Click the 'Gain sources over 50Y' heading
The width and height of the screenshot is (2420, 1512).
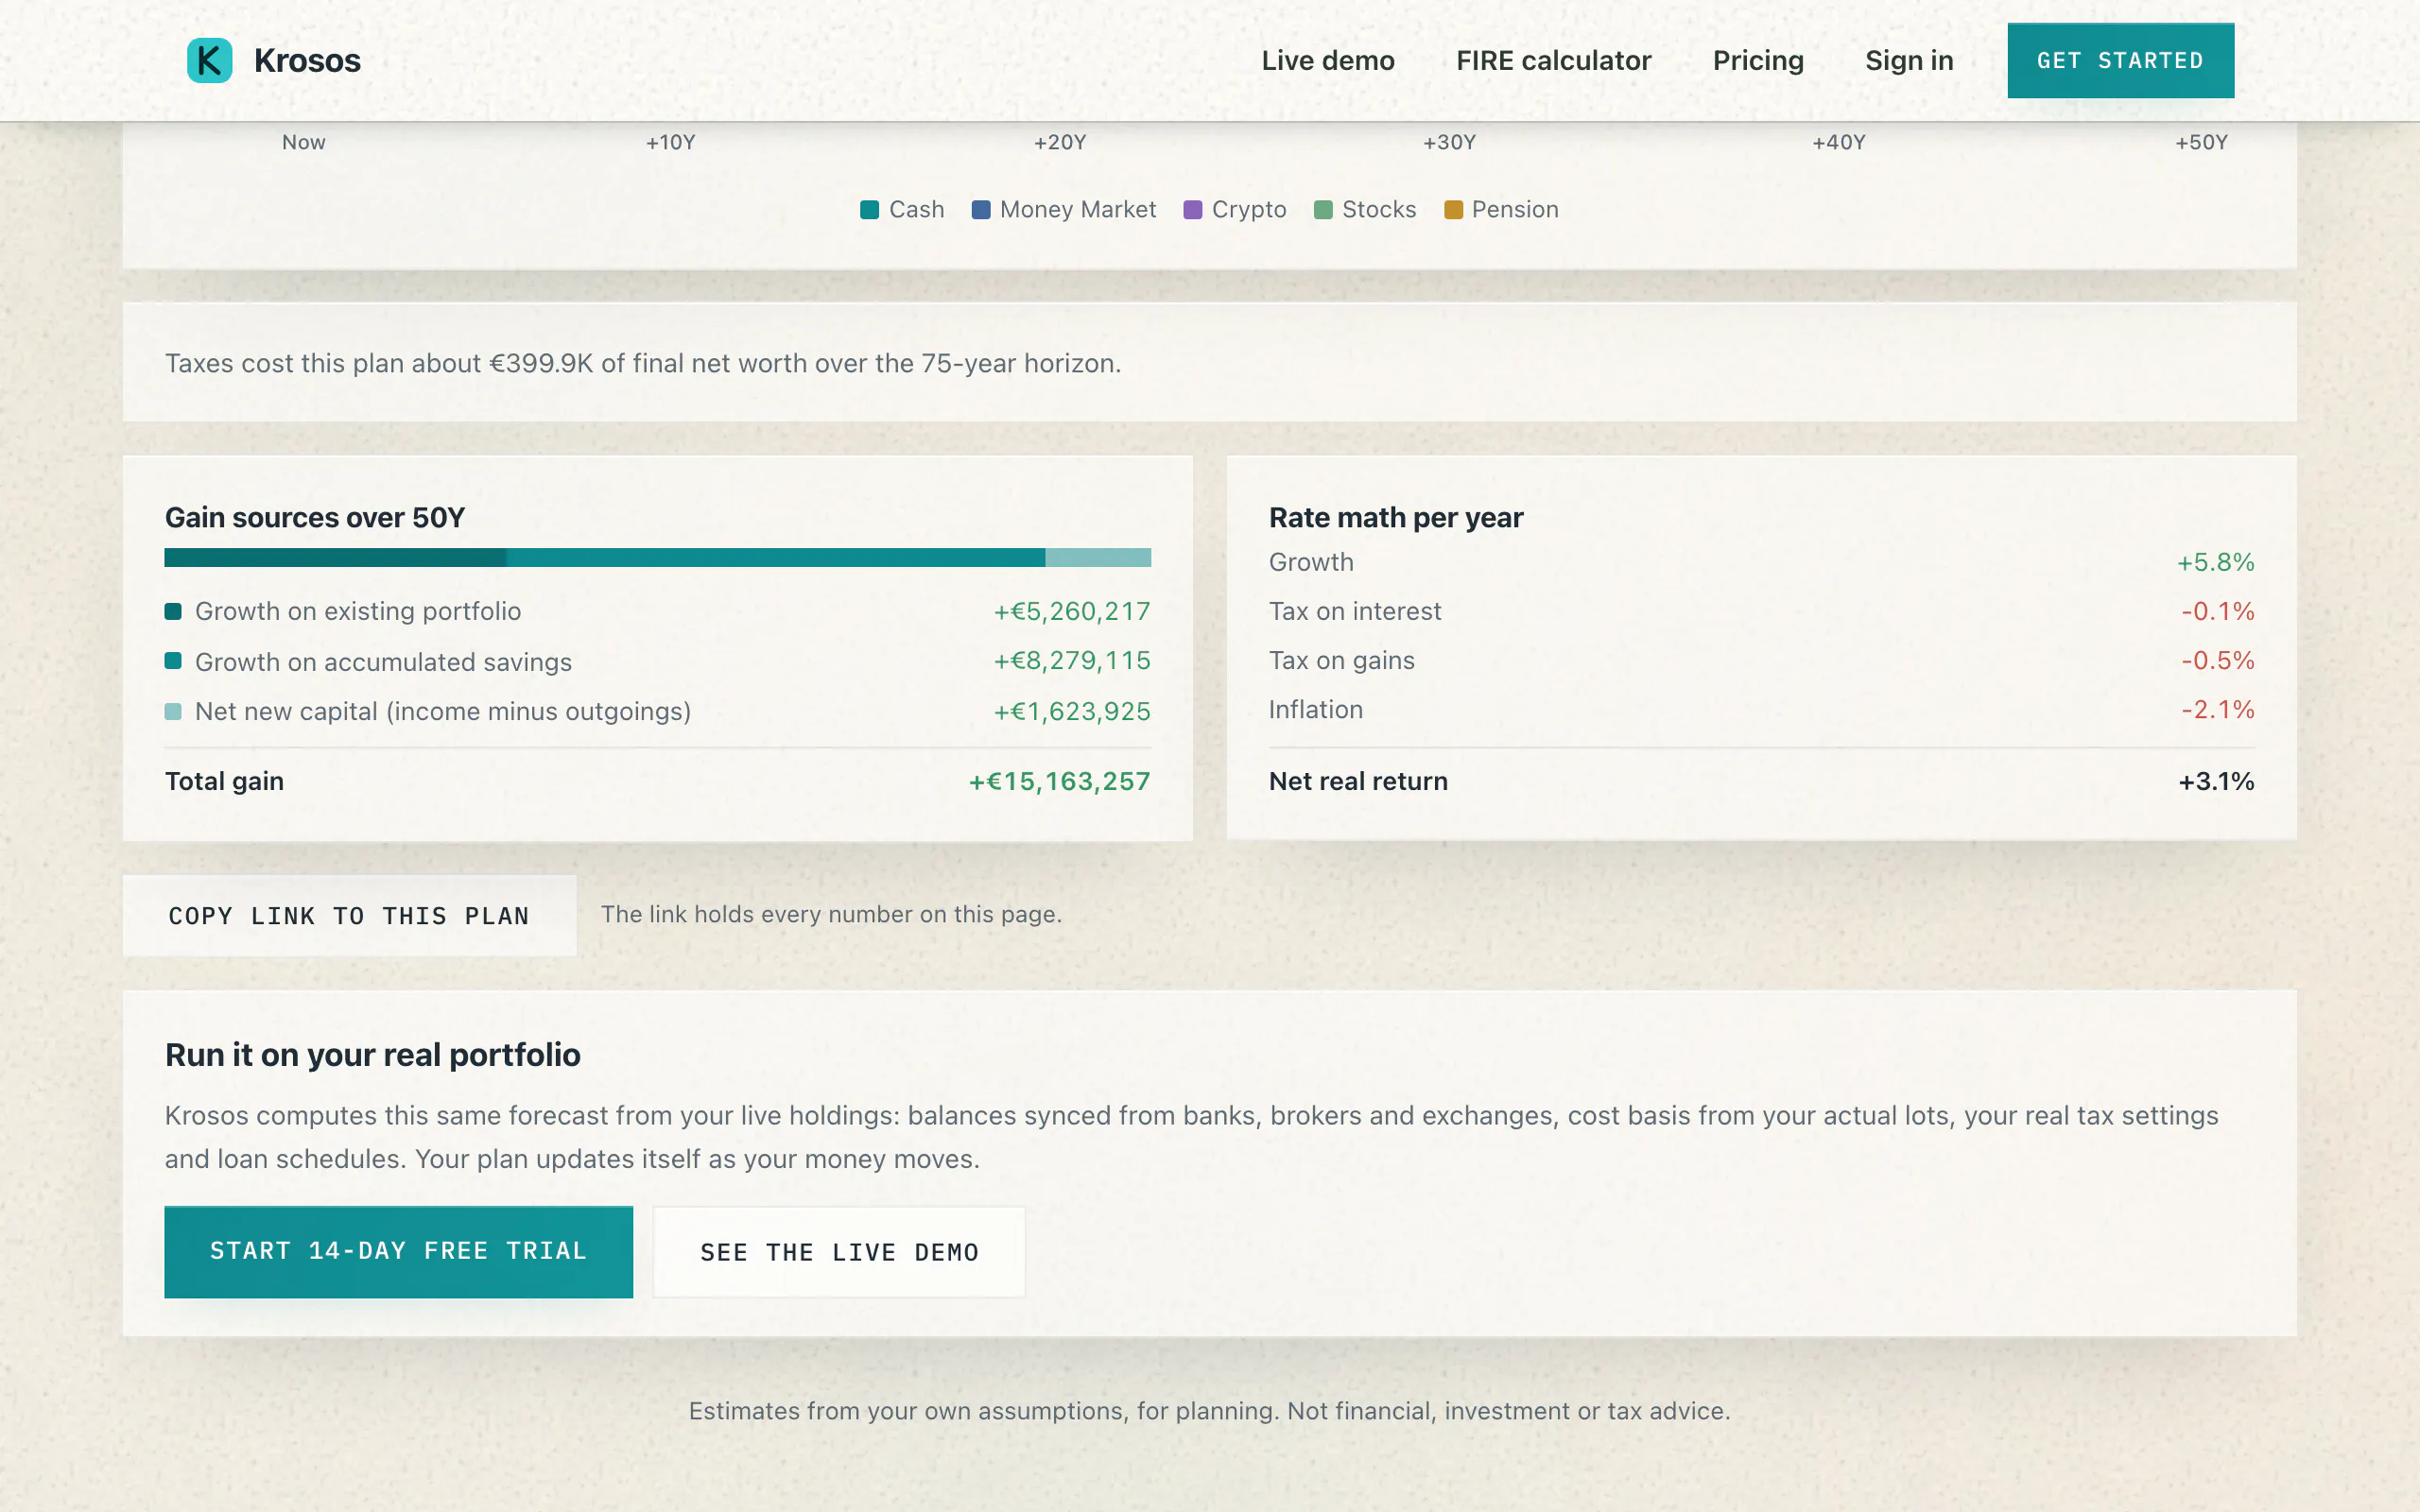coord(315,517)
